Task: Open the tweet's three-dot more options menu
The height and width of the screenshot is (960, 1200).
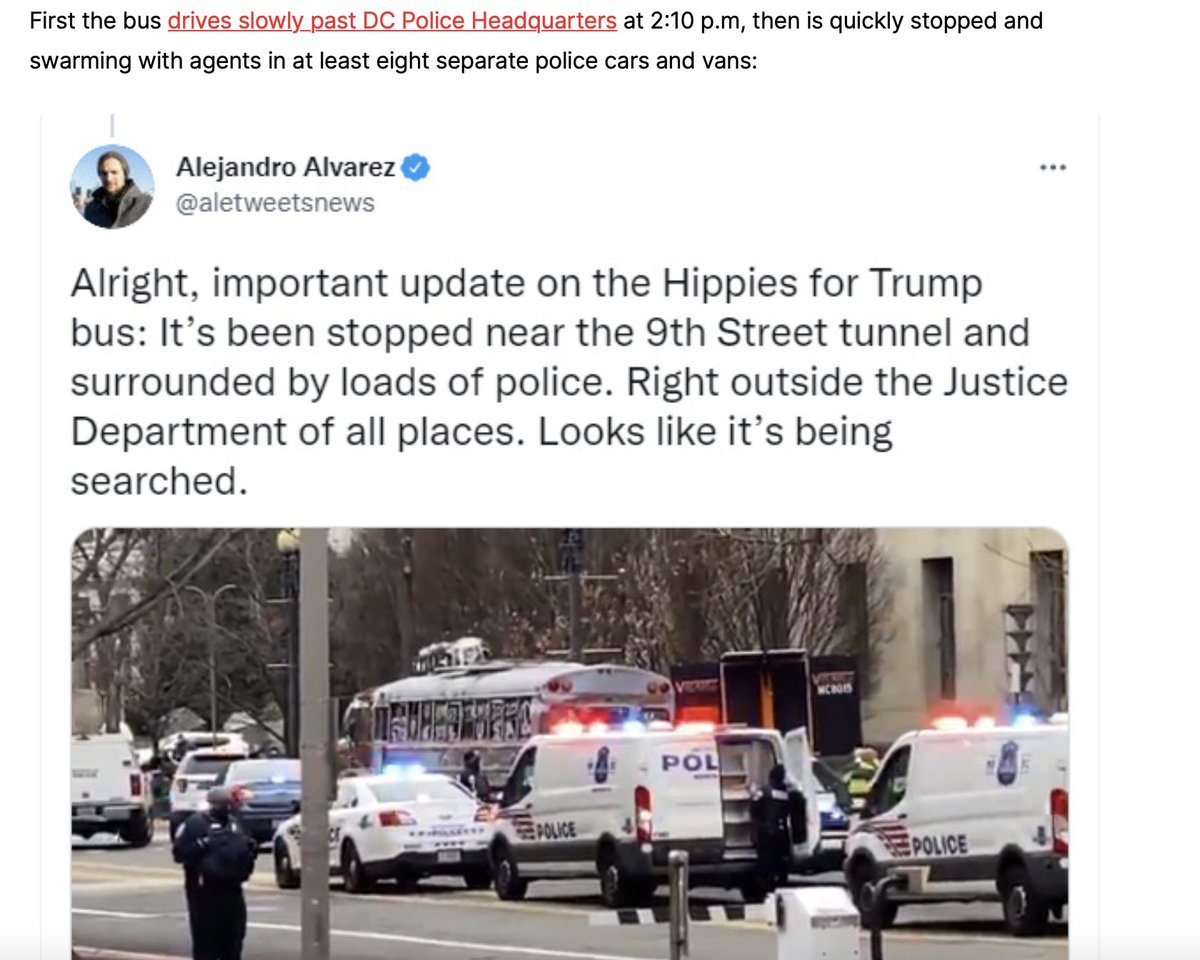Action: [1053, 168]
